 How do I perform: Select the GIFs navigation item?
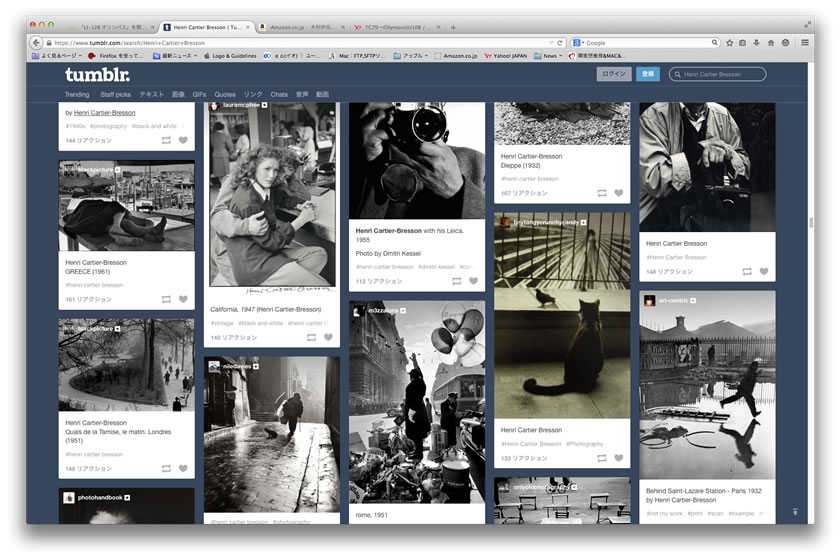pyautogui.click(x=199, y=94)
